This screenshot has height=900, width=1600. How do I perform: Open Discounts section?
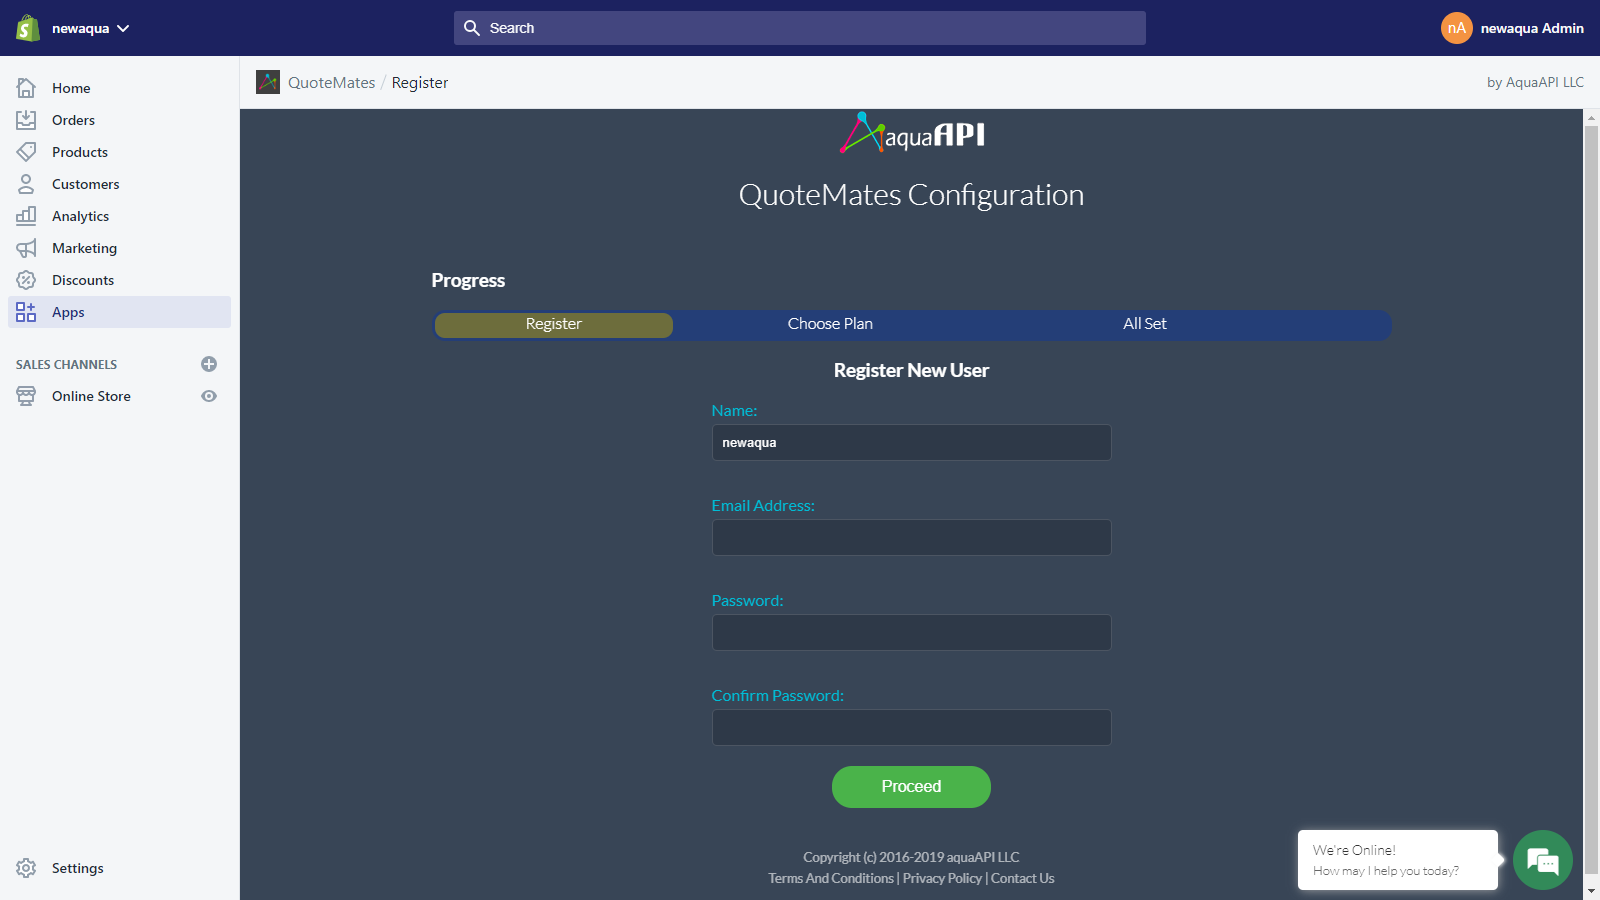pyautogui.click(x=83, y=280)
